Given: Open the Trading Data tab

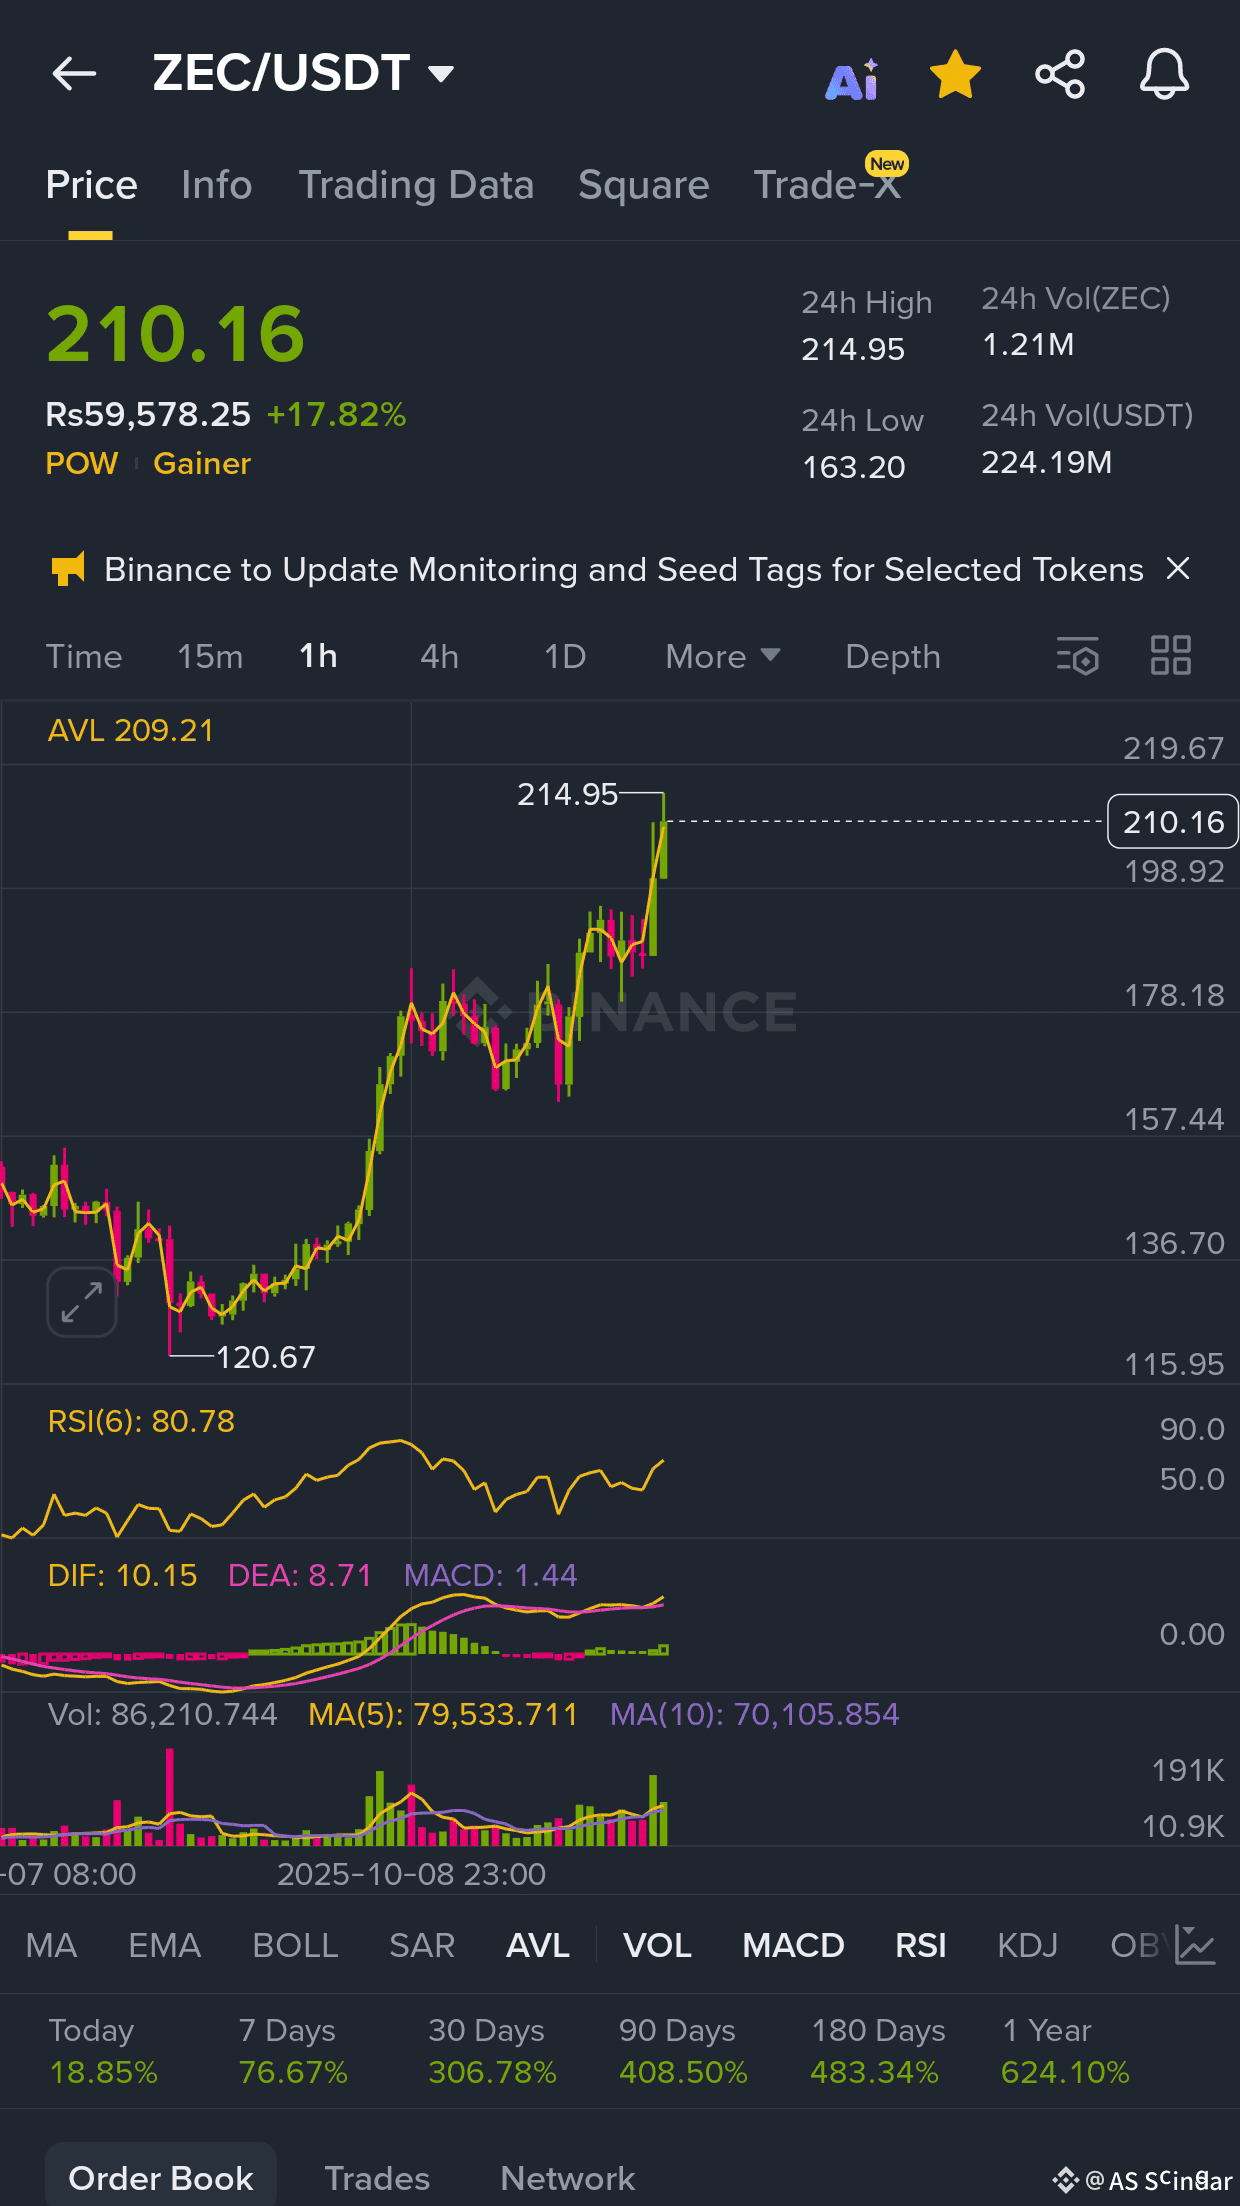Looking at the screenshot, I should tap(416, 185).
